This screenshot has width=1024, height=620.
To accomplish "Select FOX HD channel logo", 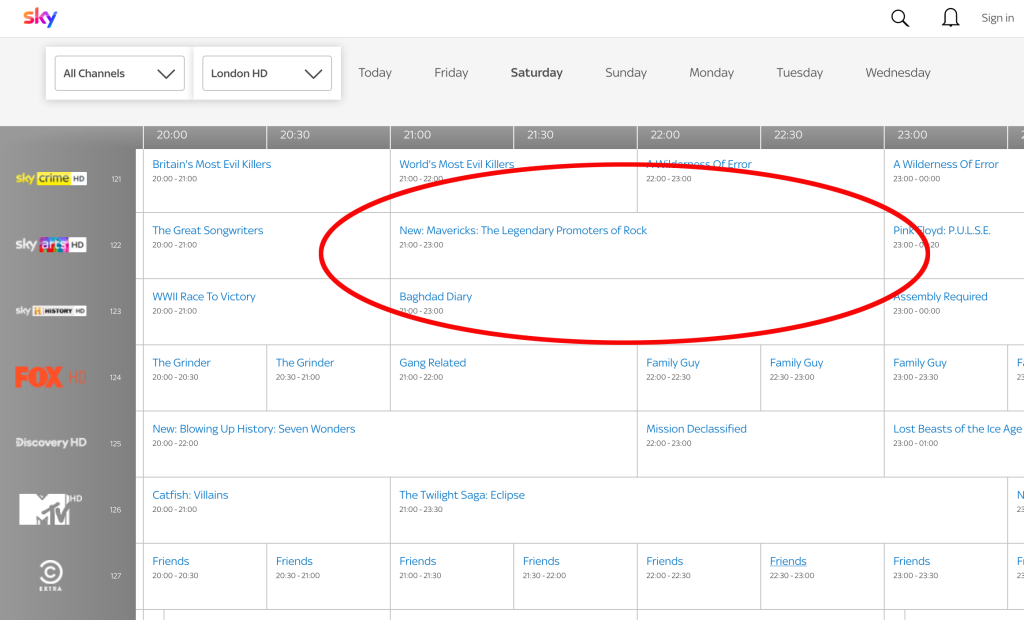I will coord(51,377).
